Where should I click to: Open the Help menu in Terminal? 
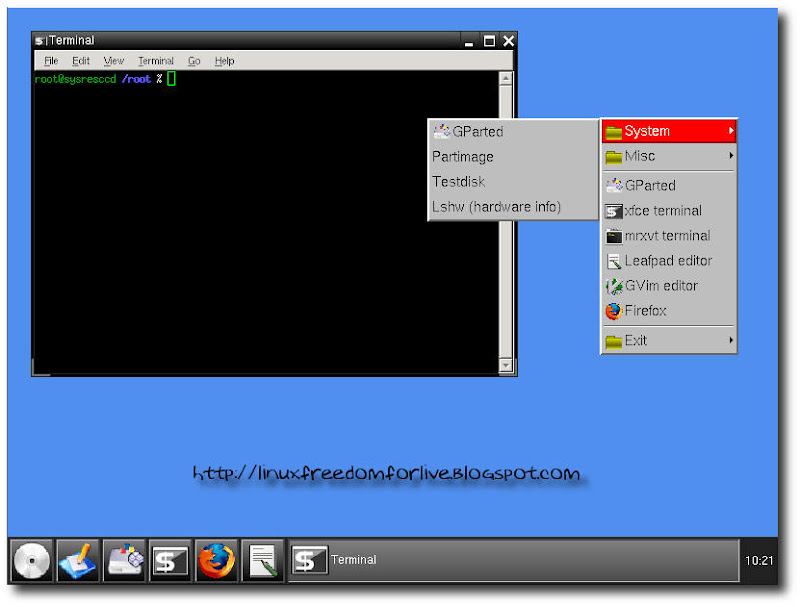tap(224, 61)
